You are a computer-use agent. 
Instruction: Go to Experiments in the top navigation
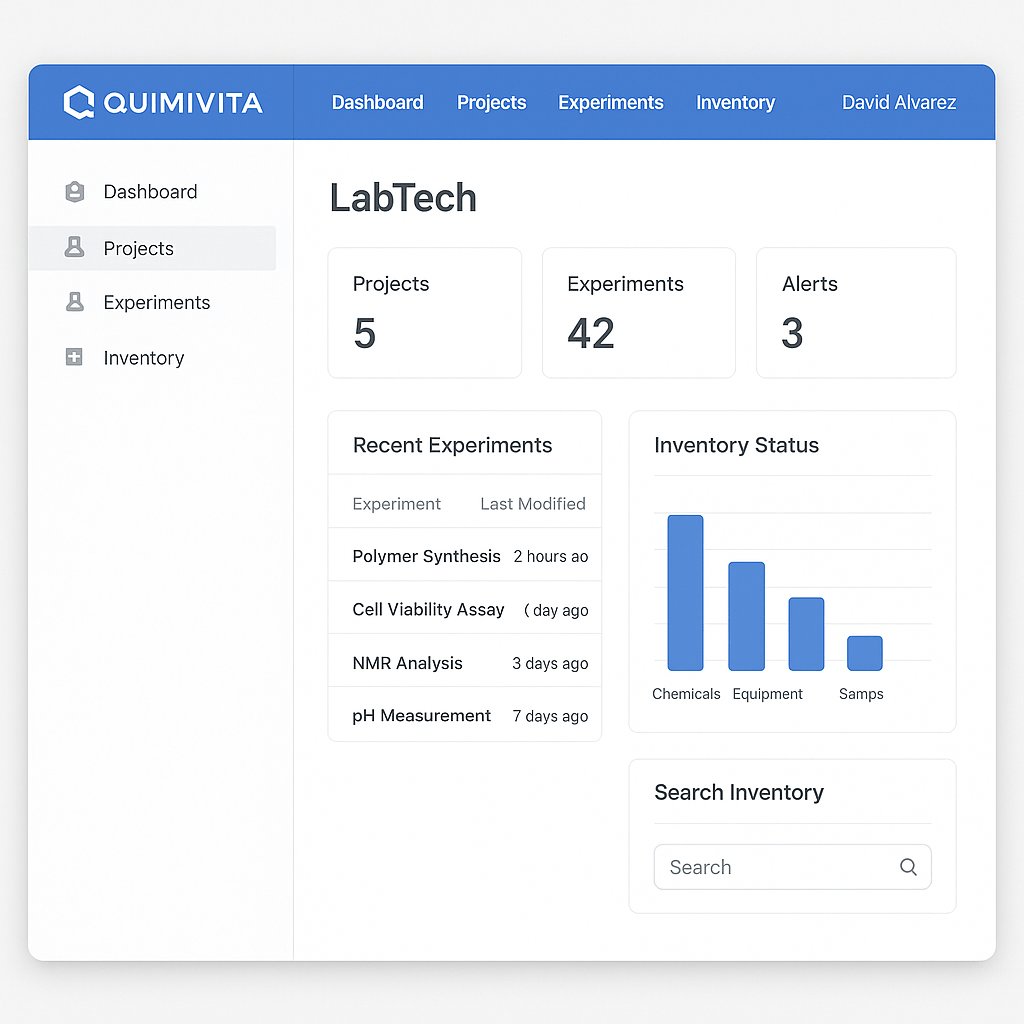(x=610, y=103)
